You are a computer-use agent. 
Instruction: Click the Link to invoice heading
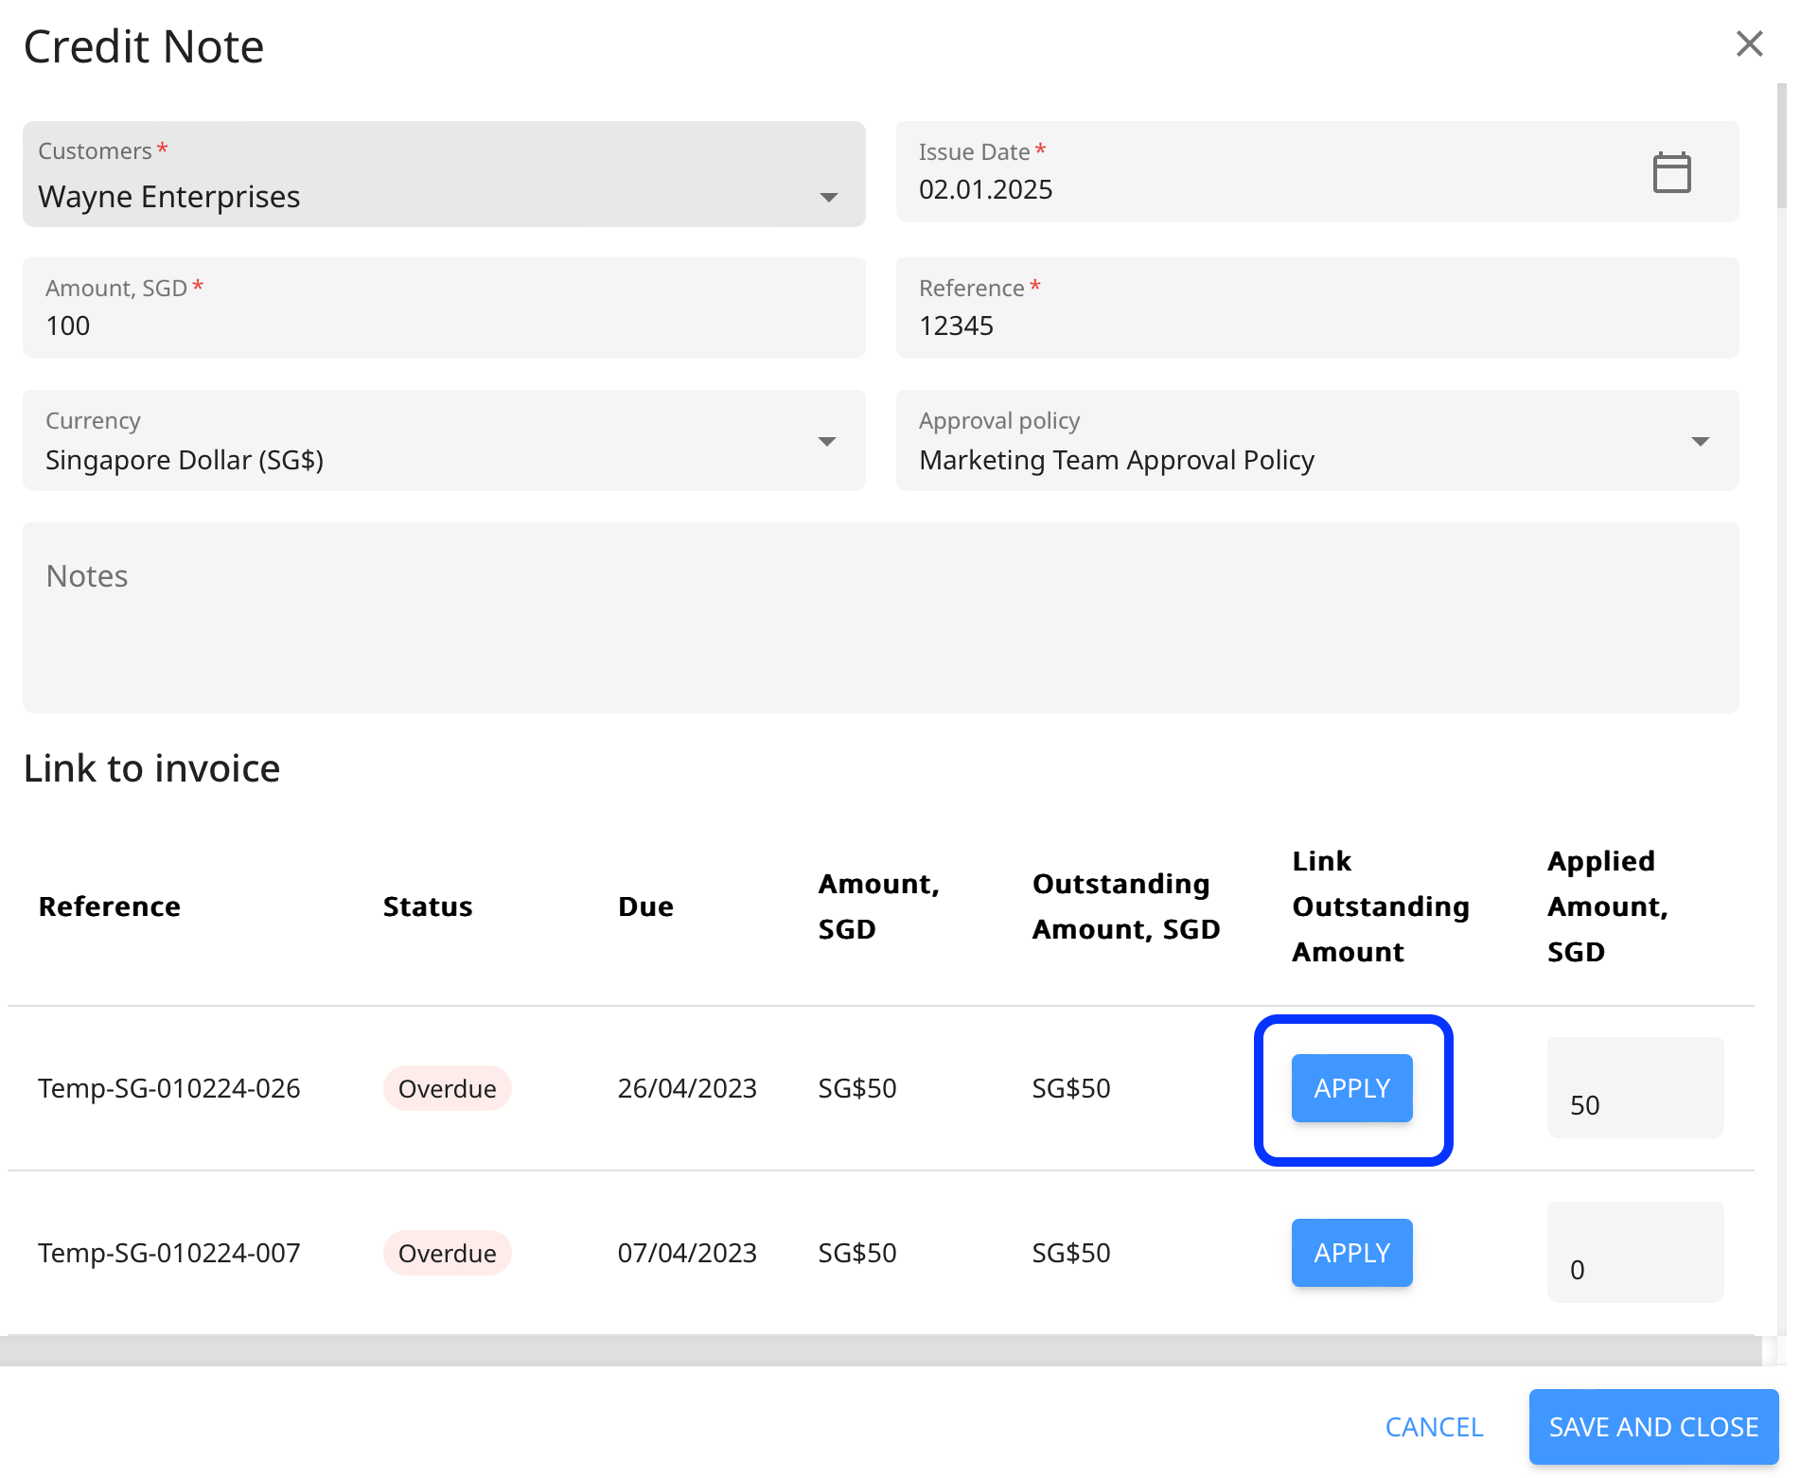coord(152,768)
